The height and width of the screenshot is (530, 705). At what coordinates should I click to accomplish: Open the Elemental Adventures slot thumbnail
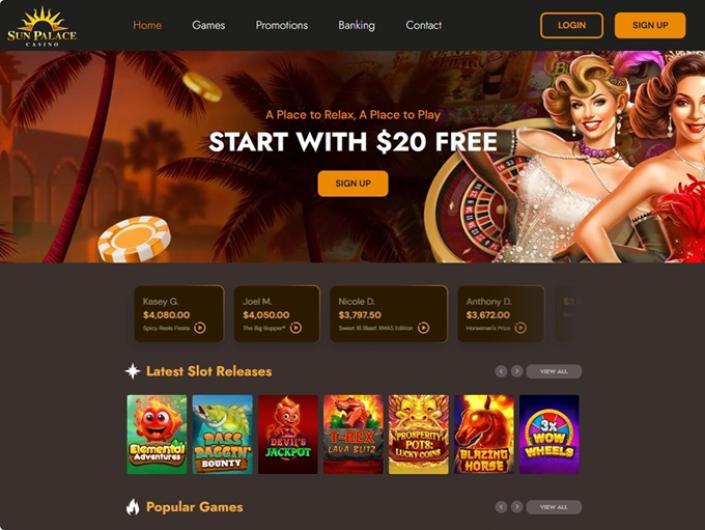157,434
